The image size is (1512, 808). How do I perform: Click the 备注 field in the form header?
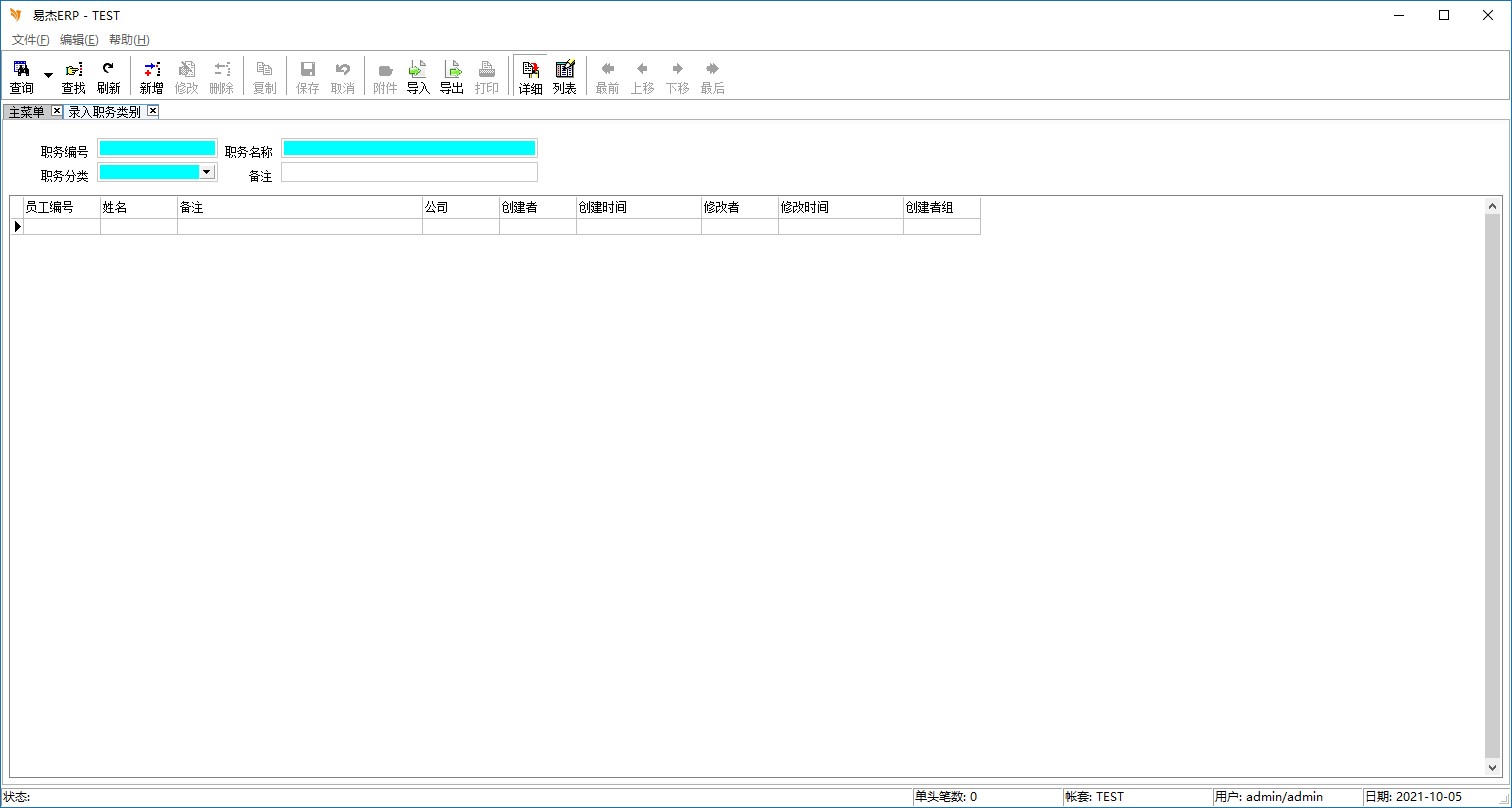(x=409, y=172)
